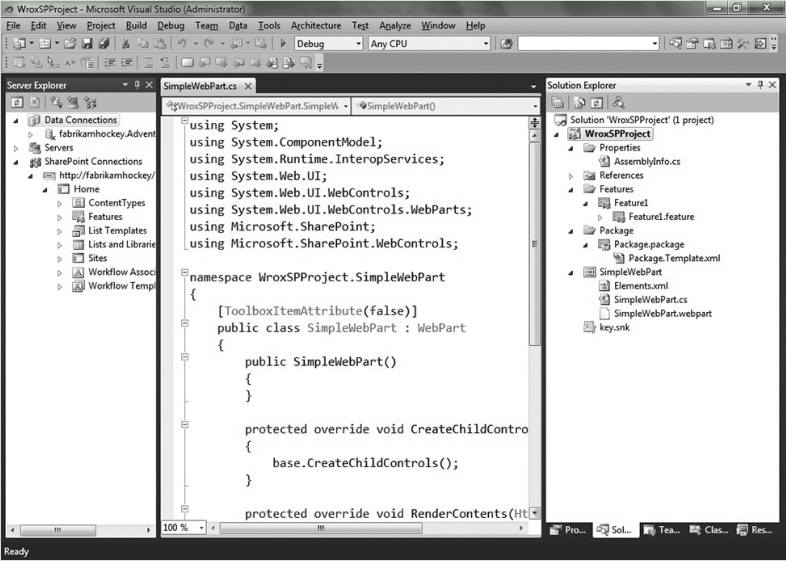Click the code editor vertical scrollbar thumb

point(534,244)
